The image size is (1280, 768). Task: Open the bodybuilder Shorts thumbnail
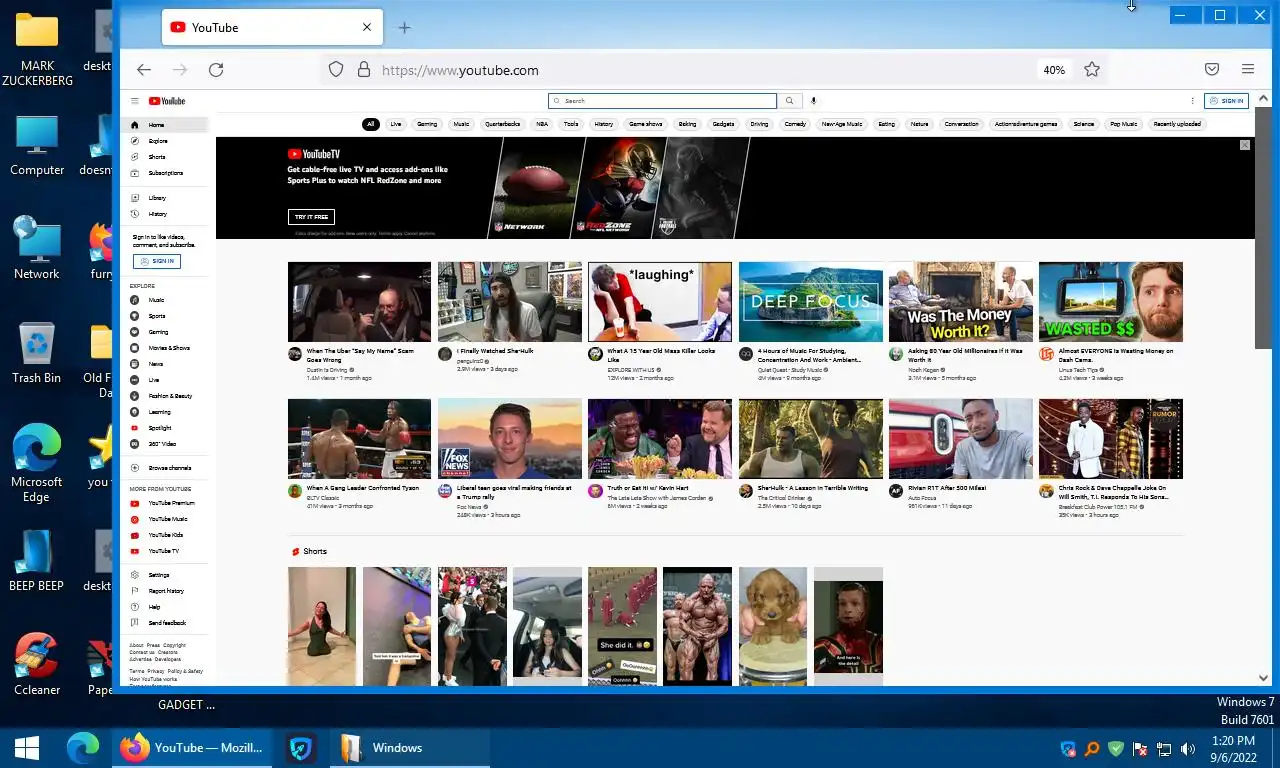coord(697,626)
